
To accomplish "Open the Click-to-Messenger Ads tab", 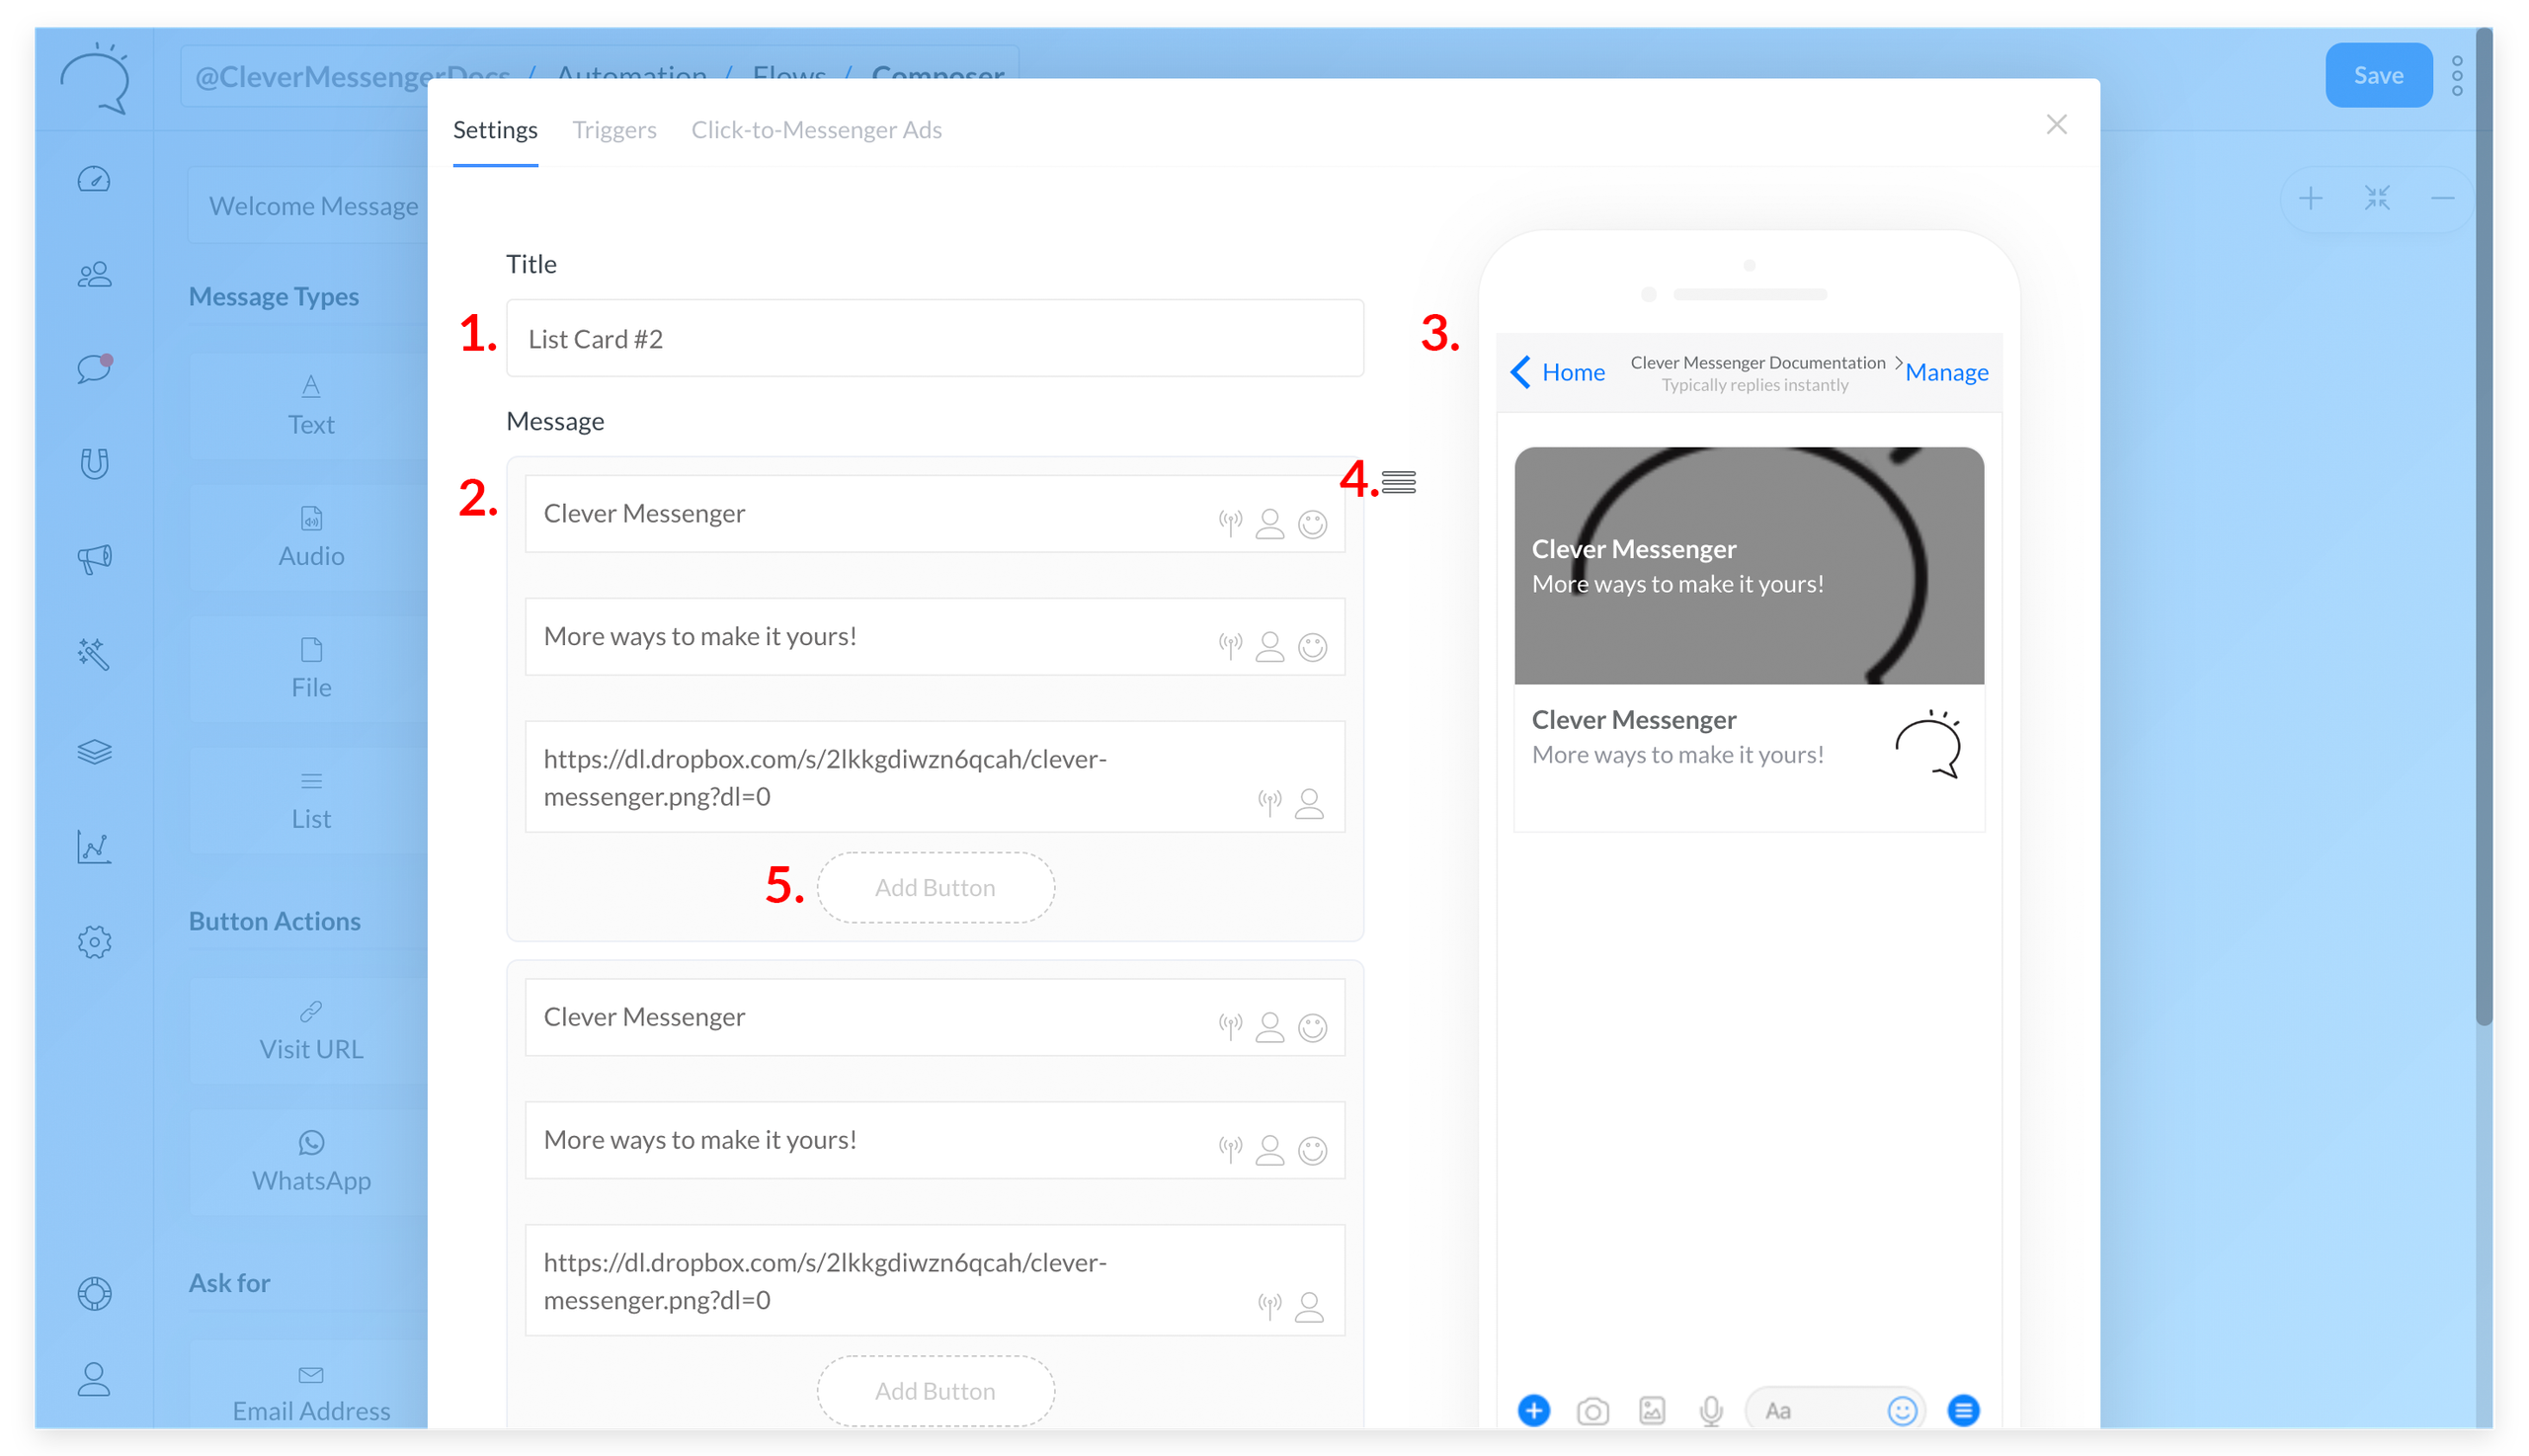I will point(816,130).
